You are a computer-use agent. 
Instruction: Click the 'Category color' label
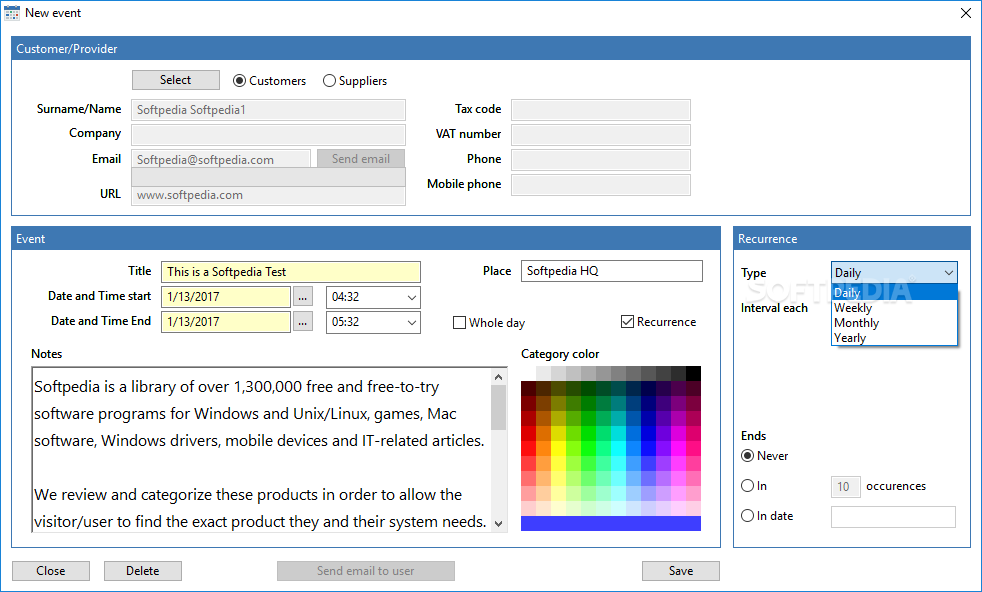click(560, 354)
